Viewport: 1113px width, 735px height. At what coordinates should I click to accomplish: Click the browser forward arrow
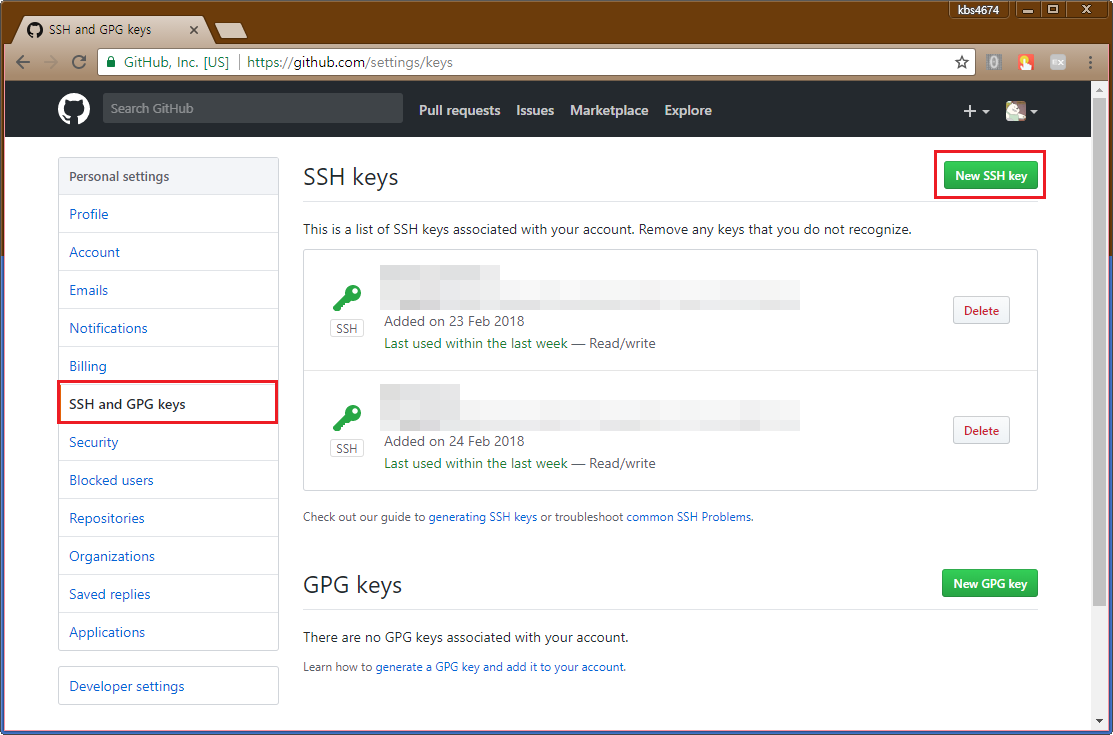[50, 62]
